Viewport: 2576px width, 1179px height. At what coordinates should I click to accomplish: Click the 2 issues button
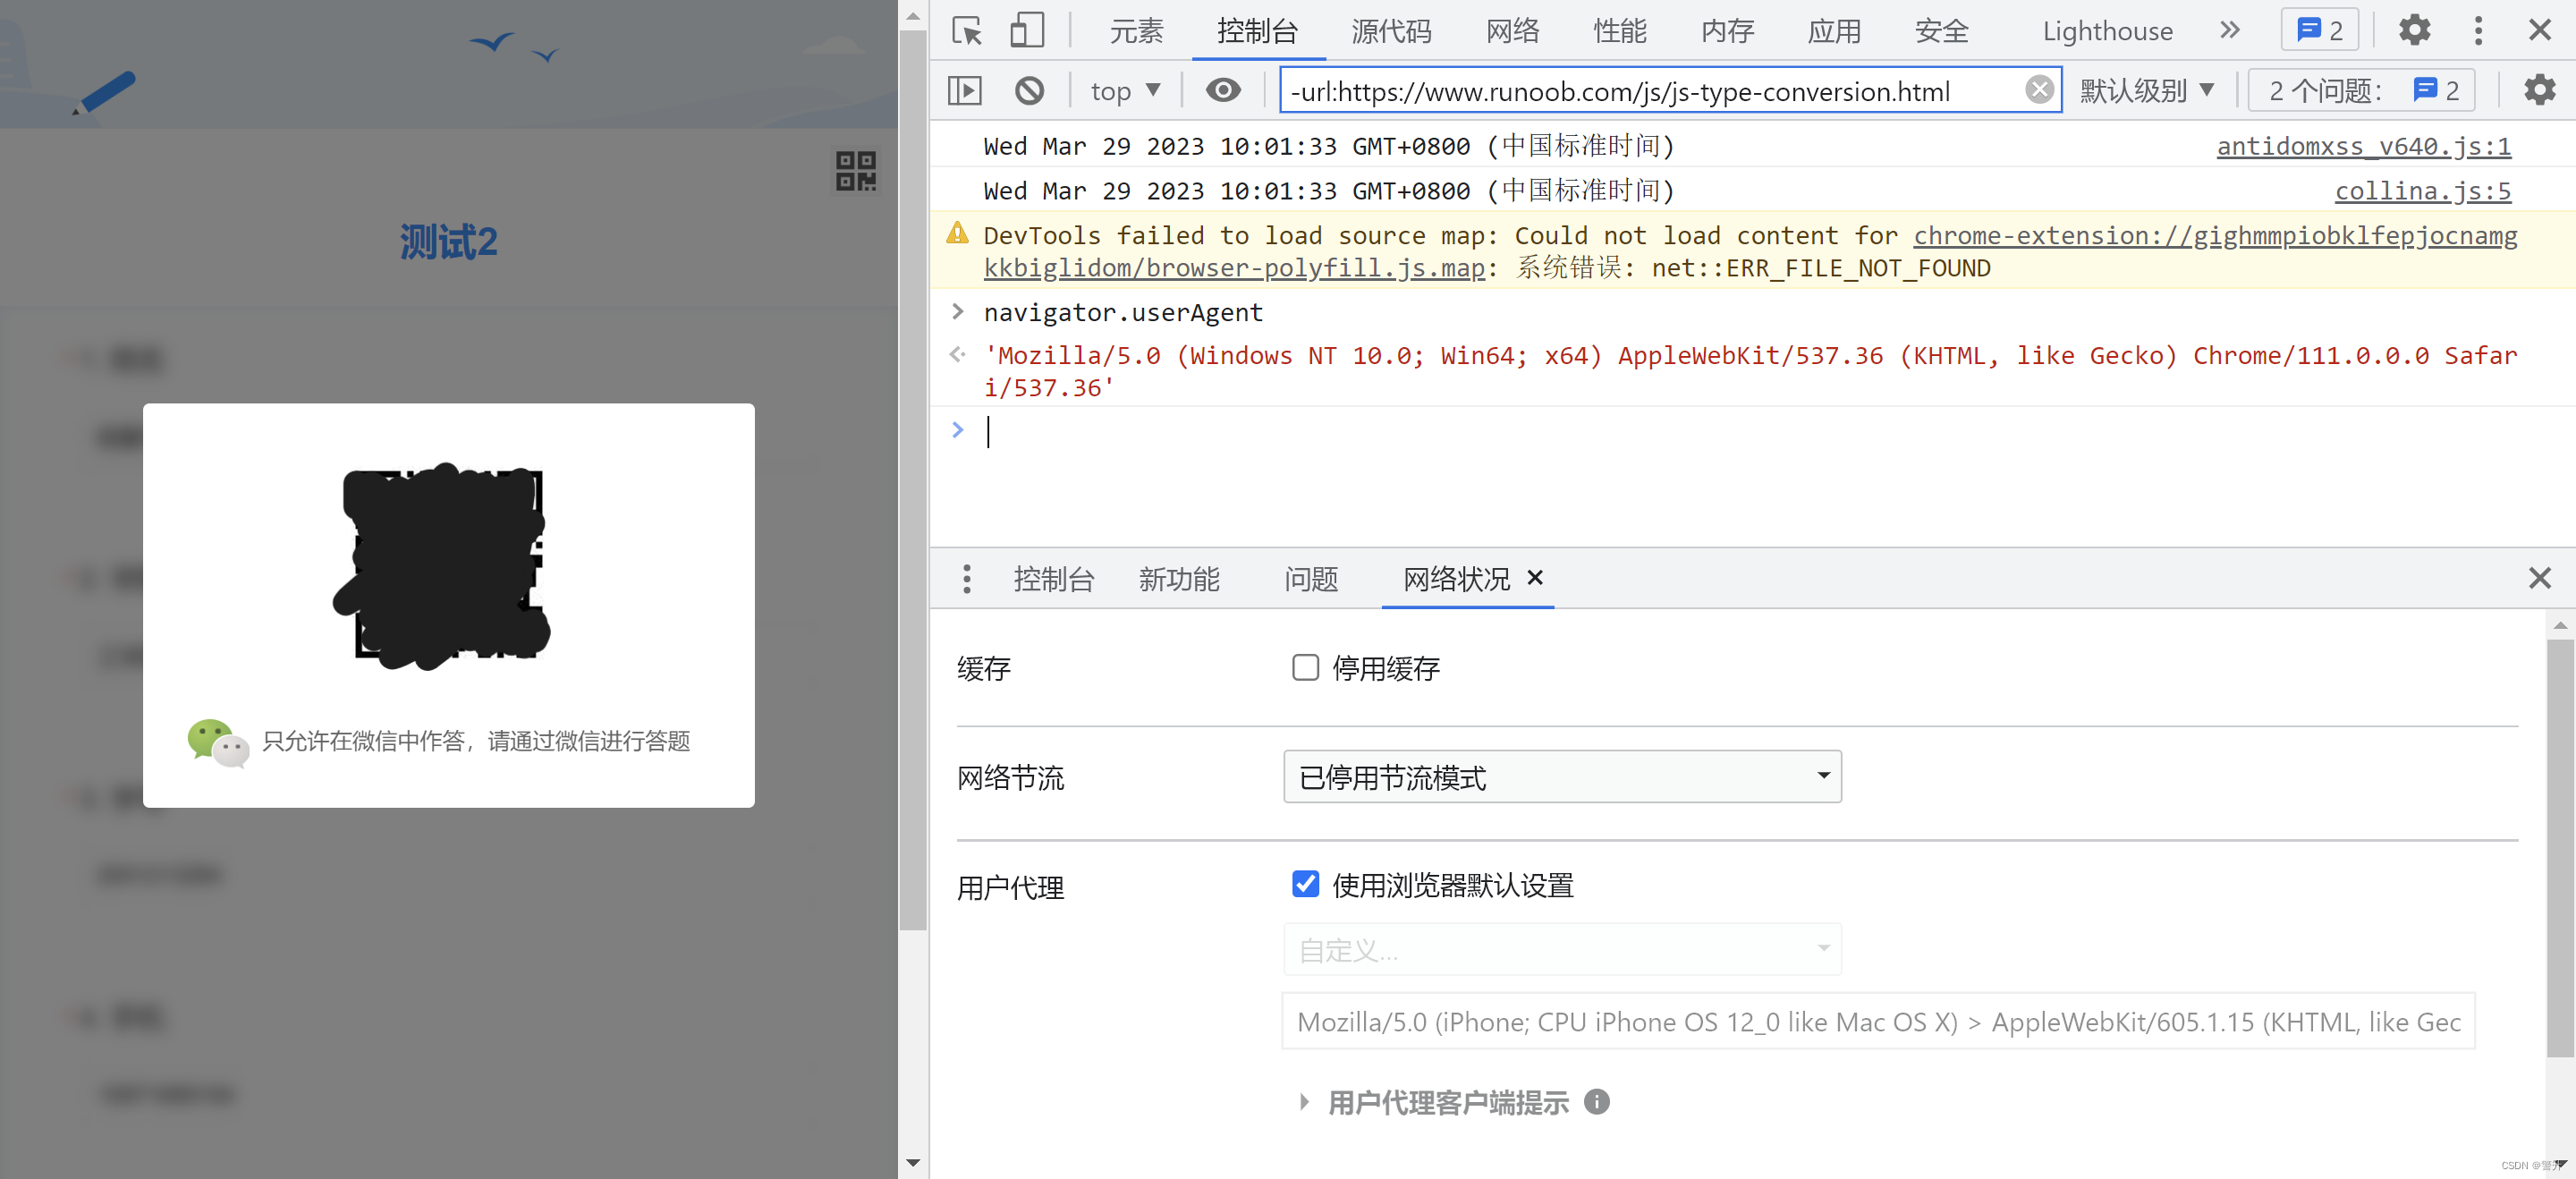[2361, 91]
